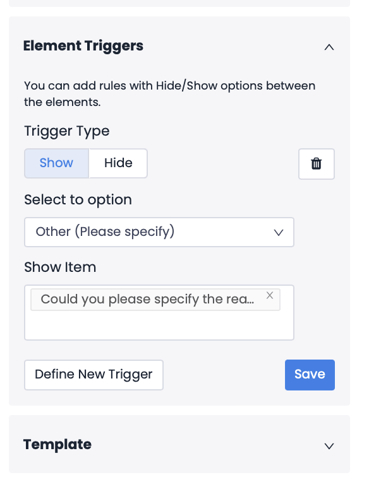Remove the 'Could you please specify' tag
The height and width of the screenshot is (487, 369).
(x=270, y=295)
